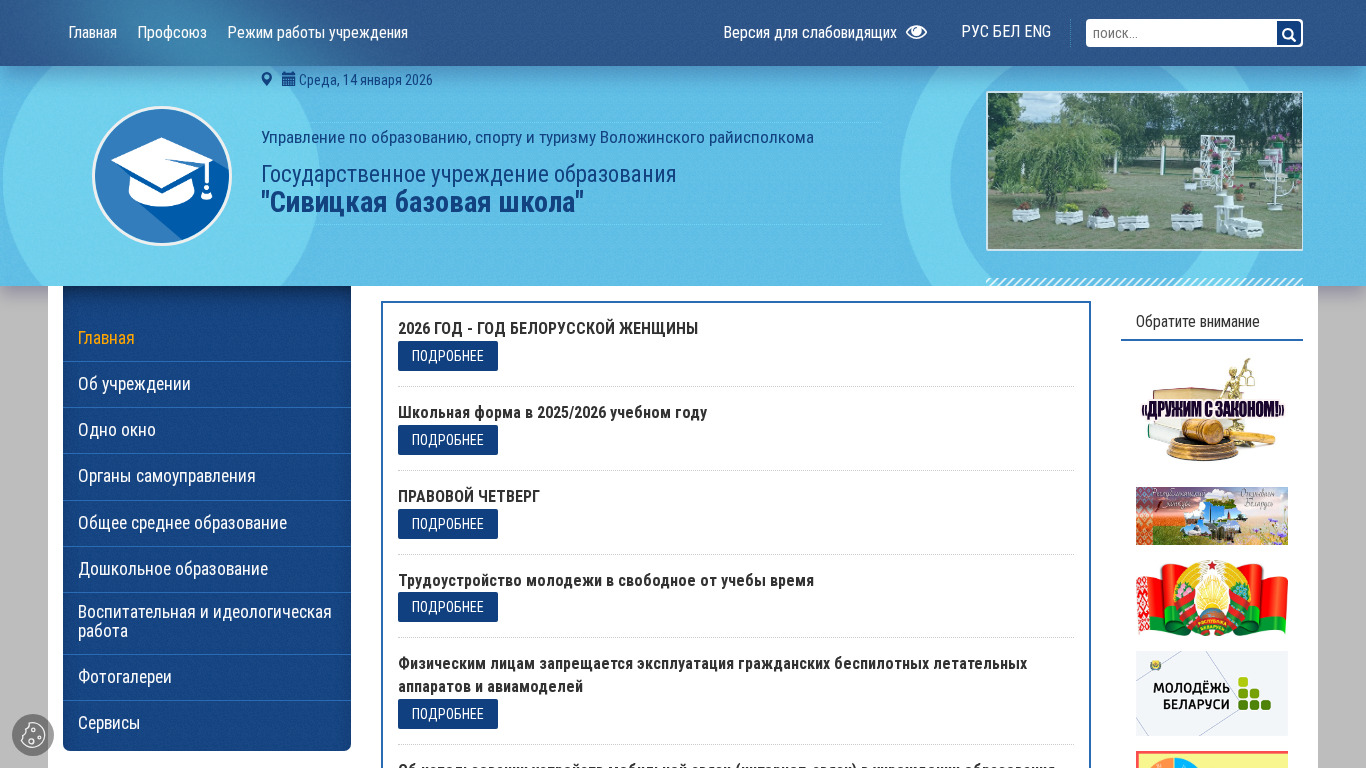The image size is (1366, 768).
Task: Open Общее среднее образование sidebar section
Action: (207, 523)
